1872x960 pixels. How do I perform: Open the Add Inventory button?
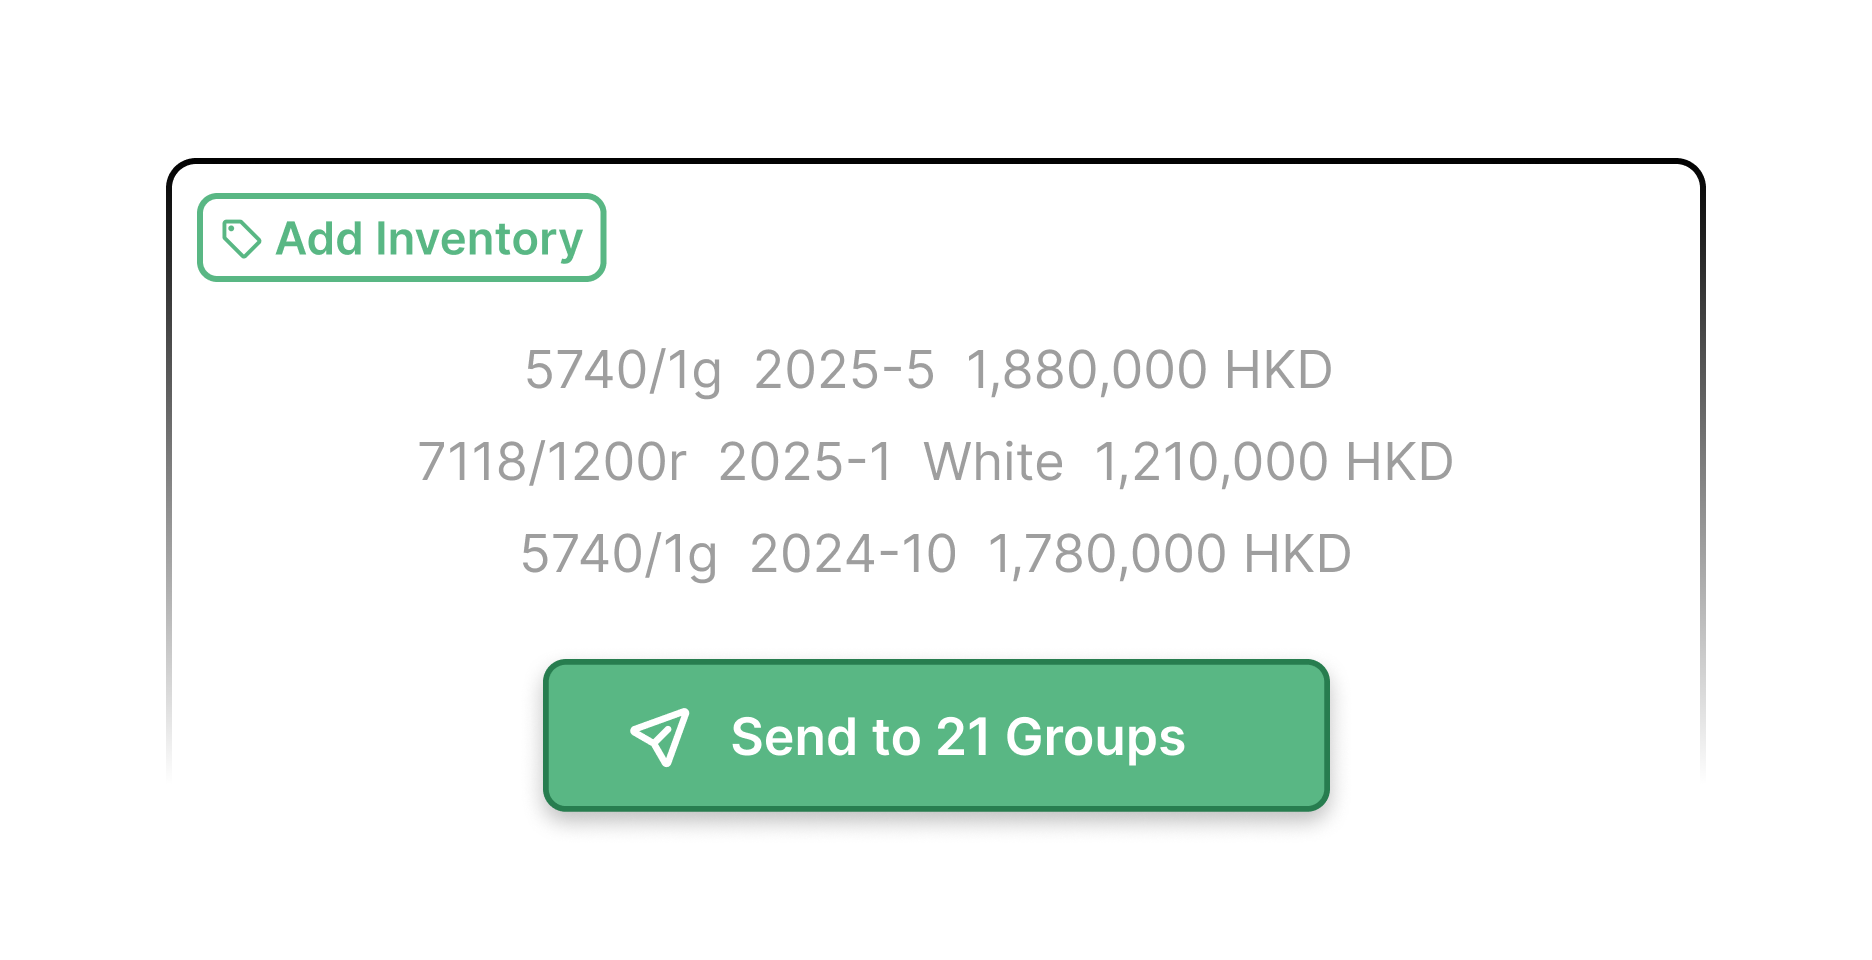[x=402, y=238]
